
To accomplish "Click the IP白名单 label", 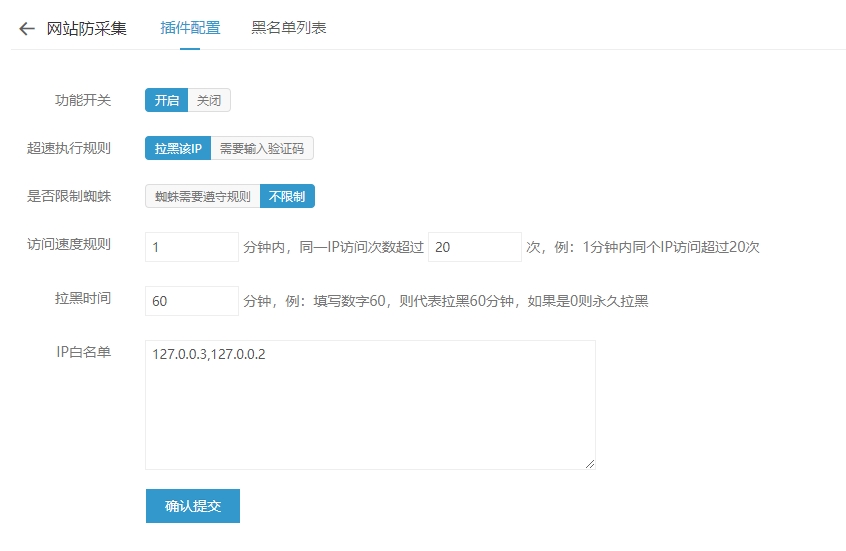I will click(x=84, y=352).
